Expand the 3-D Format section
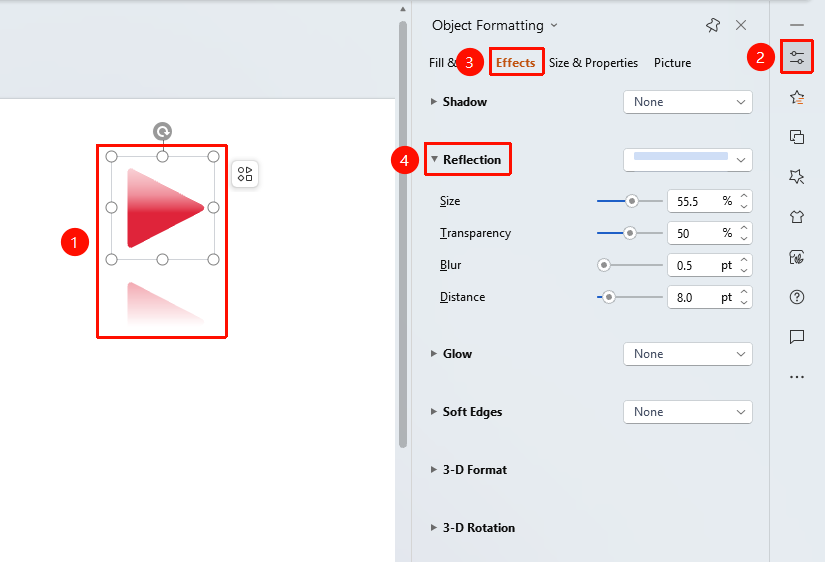This screenshot has width=825, height=562. click(434, 469)
